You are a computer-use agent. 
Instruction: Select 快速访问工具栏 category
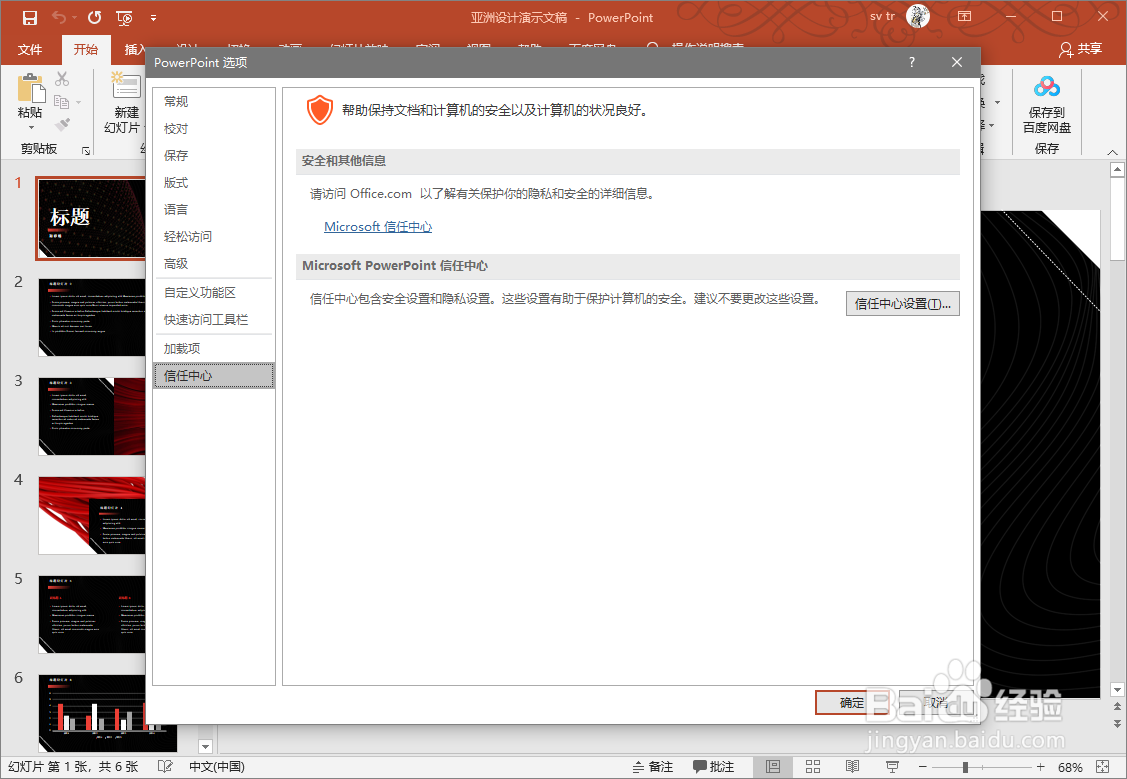click(214, 320)
